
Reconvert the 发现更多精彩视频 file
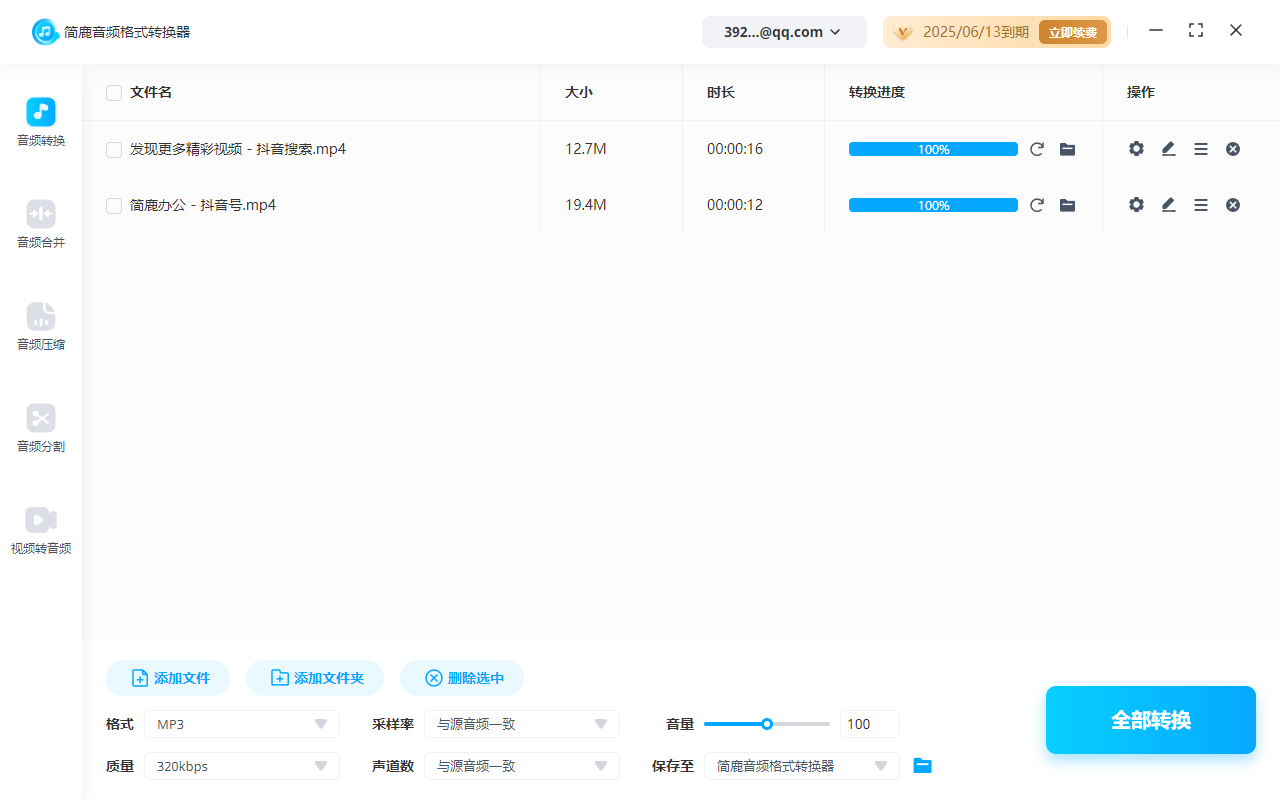pyautogui.click(x=1037, y=148)
